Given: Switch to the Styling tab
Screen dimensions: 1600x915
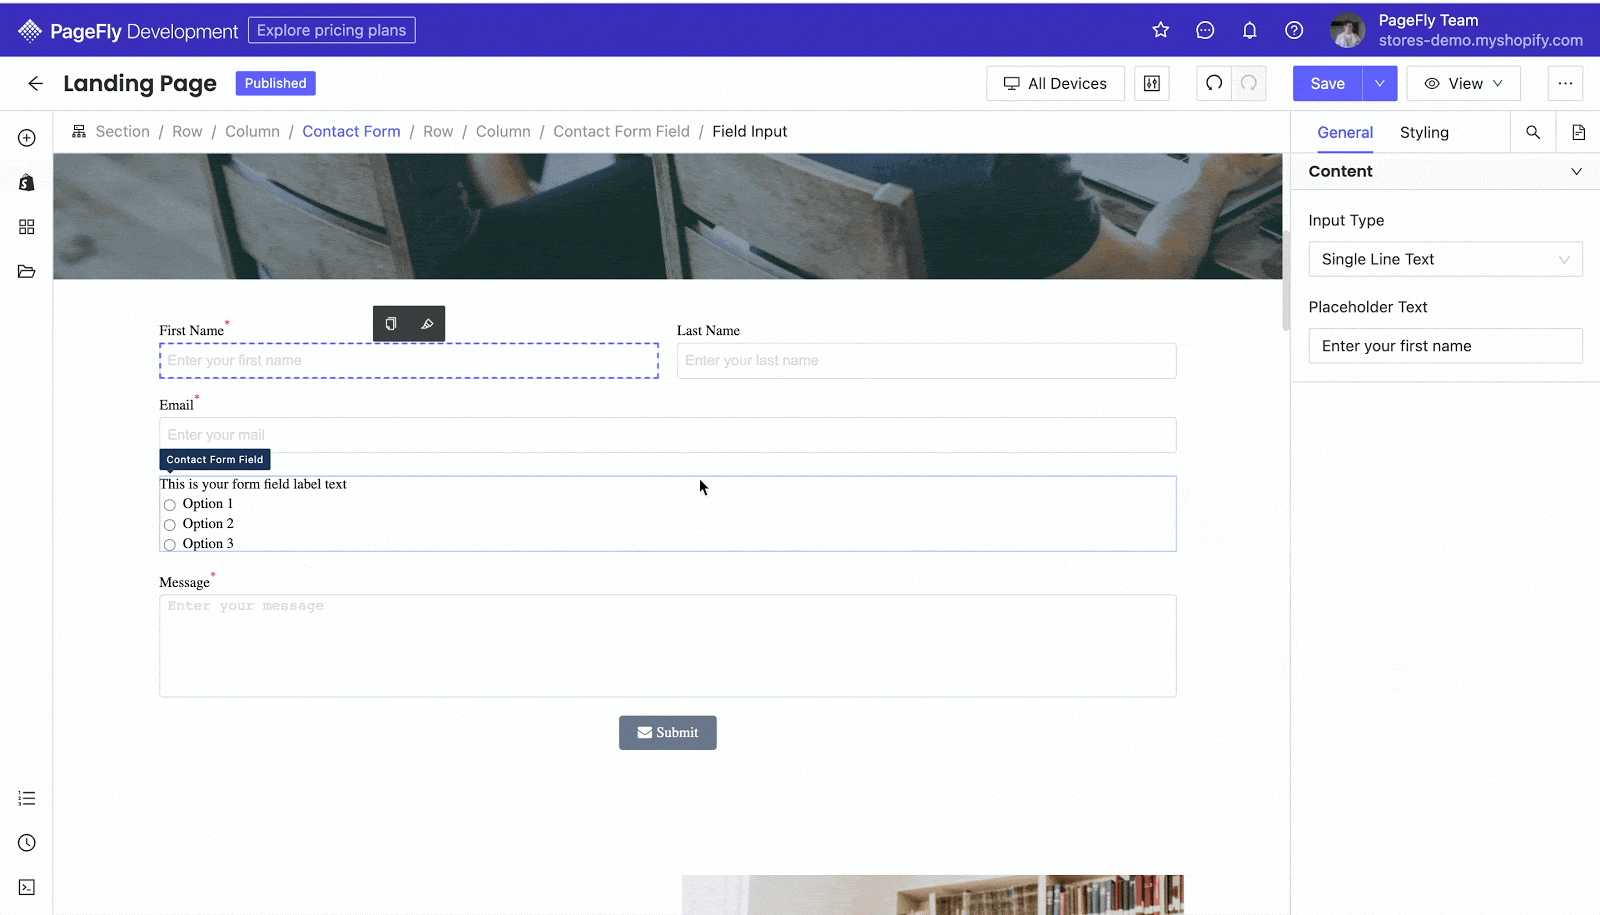Looking at the screenshot, I should (1424, 132).
